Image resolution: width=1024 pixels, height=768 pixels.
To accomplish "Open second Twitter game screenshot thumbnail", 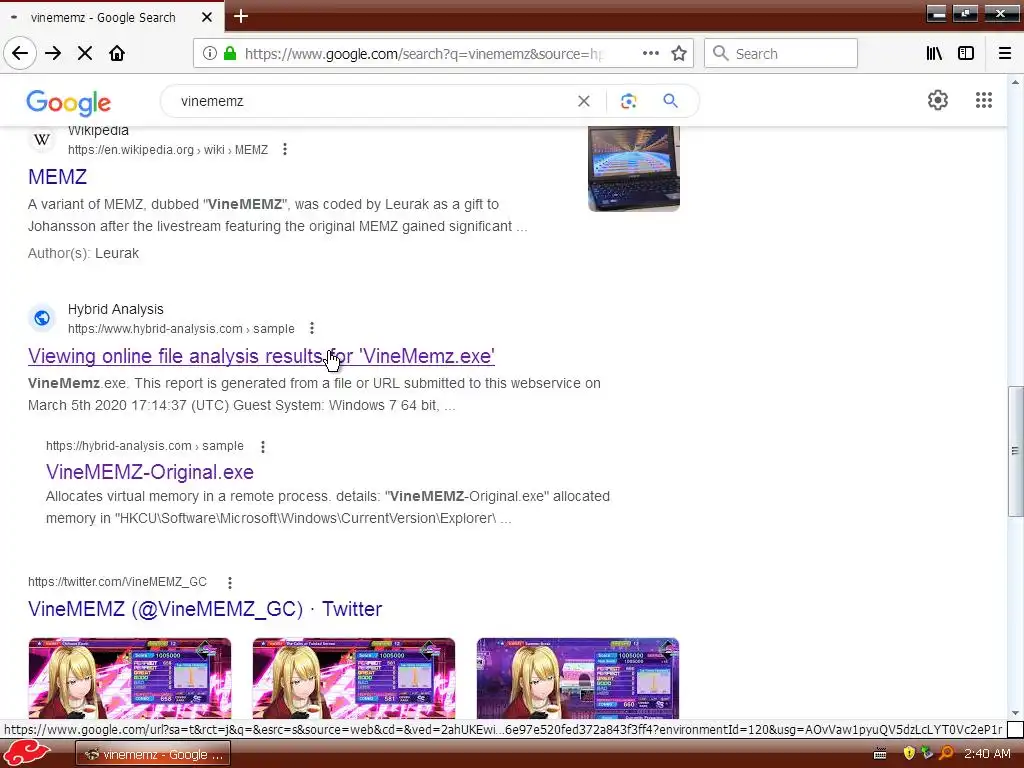I will click(354, 679).
